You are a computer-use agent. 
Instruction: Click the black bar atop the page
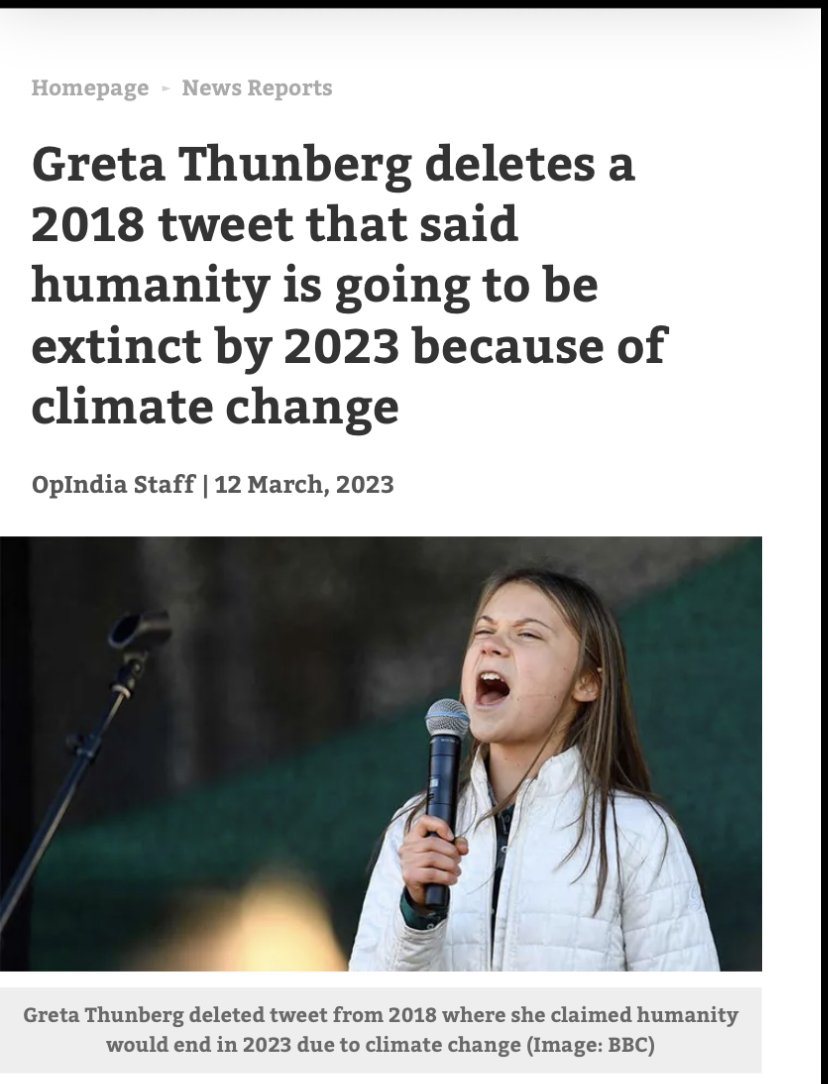[x=414, y=4]
